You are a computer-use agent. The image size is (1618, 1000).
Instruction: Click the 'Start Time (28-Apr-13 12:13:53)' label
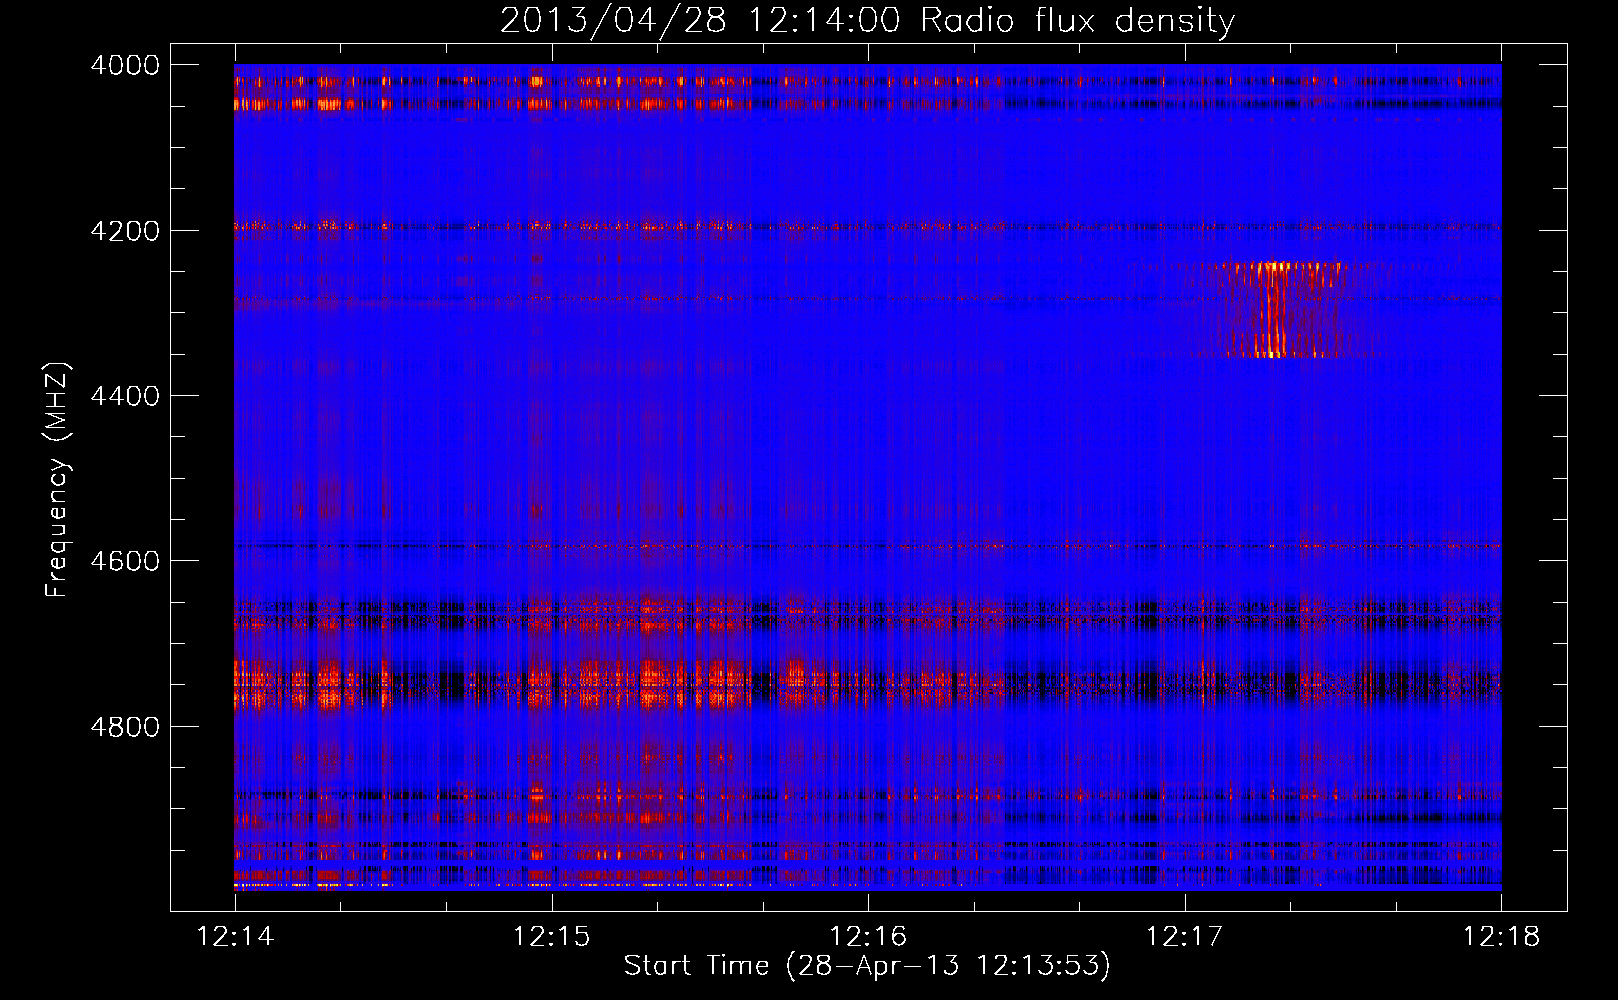867,966
